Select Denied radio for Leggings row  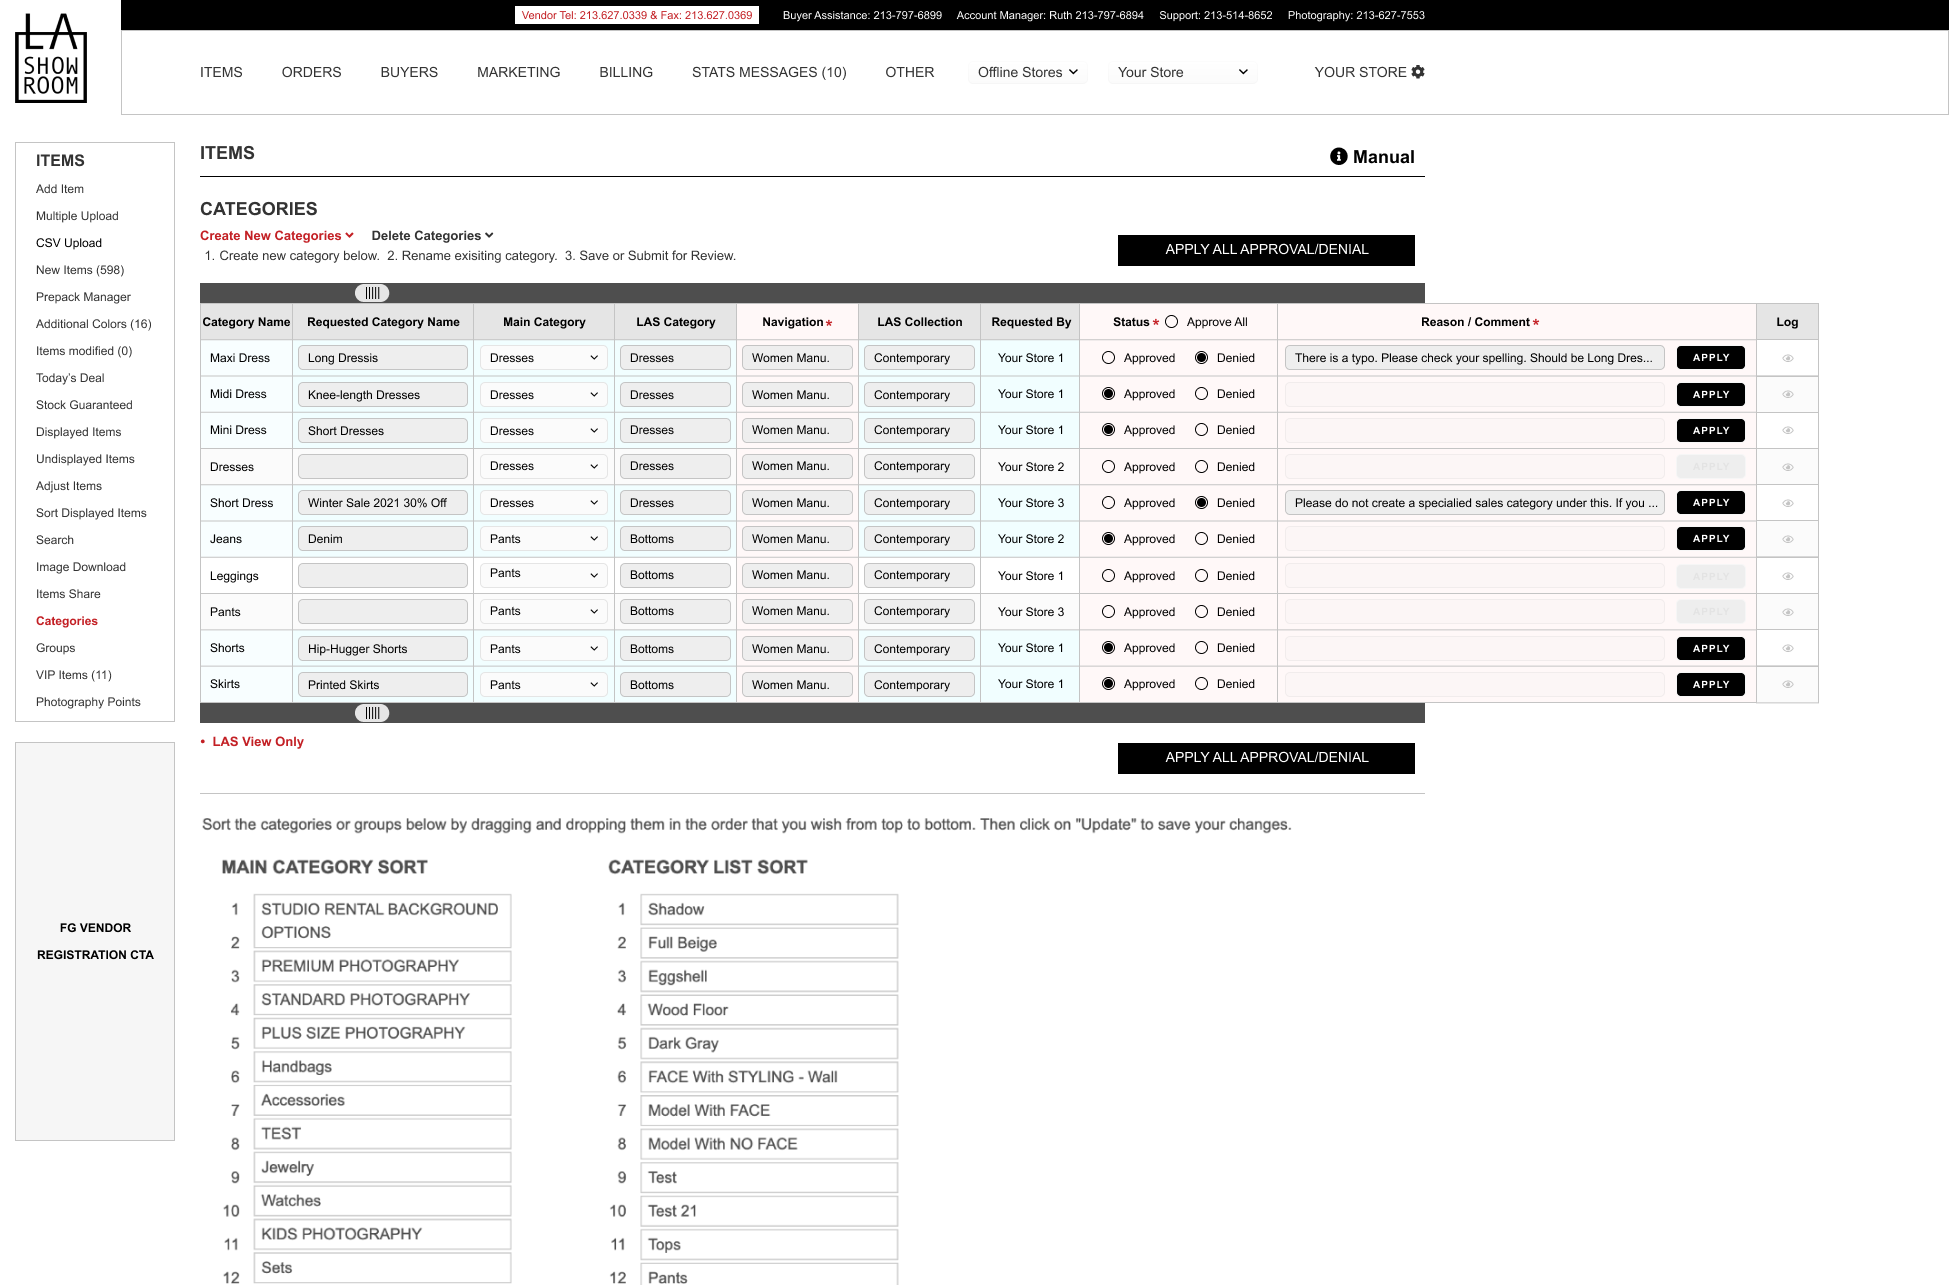(1201, 576)
